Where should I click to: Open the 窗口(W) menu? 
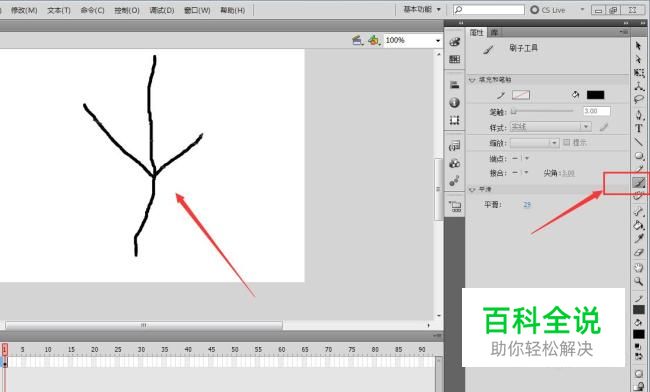pos(197,10)
